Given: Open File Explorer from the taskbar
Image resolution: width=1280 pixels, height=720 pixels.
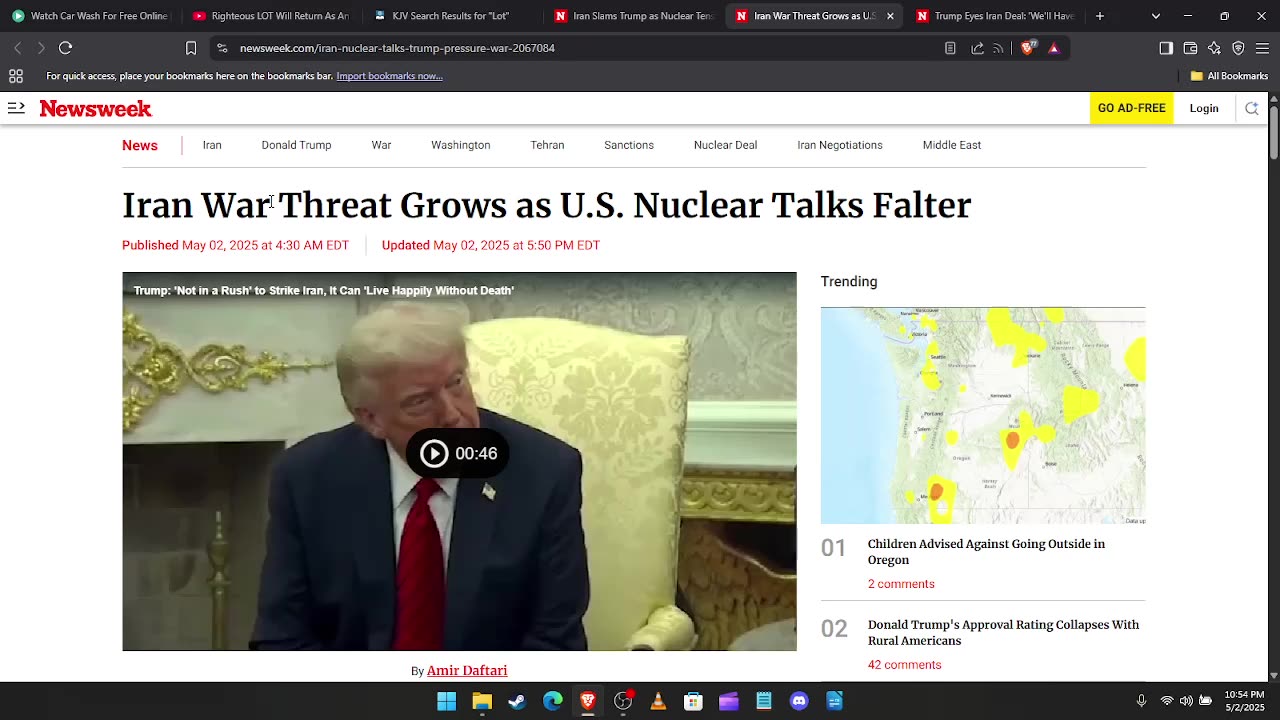Looking at the screenshot, I should click(x=482, y=701).
